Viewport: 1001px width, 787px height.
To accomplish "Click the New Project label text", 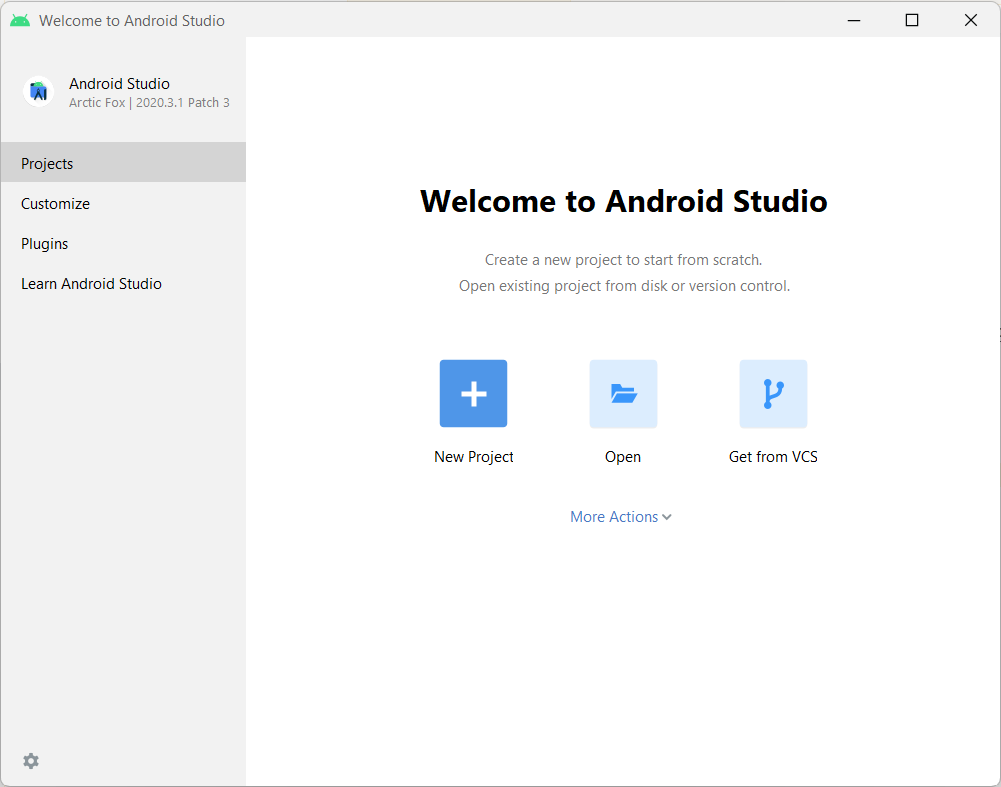I will [x=473, y=456].
